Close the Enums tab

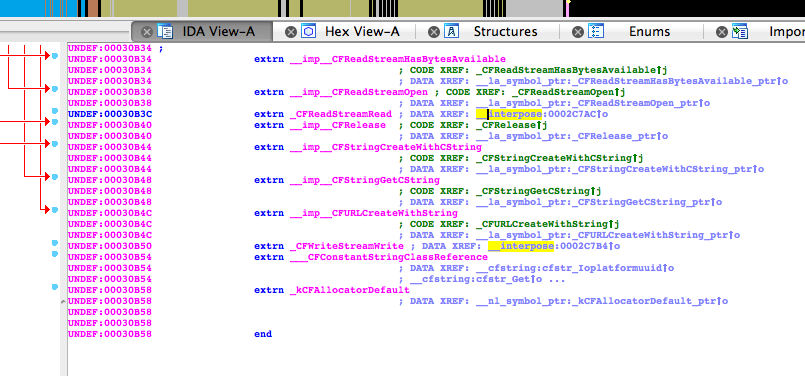(578, 32)
